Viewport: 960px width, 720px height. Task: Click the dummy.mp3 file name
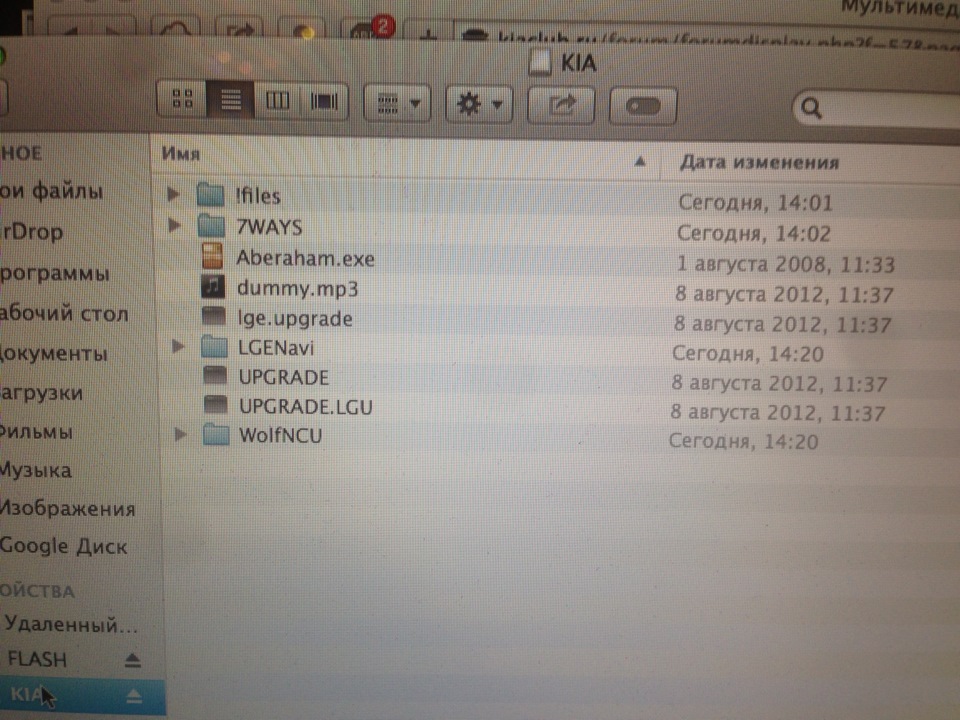pos(298,288)
